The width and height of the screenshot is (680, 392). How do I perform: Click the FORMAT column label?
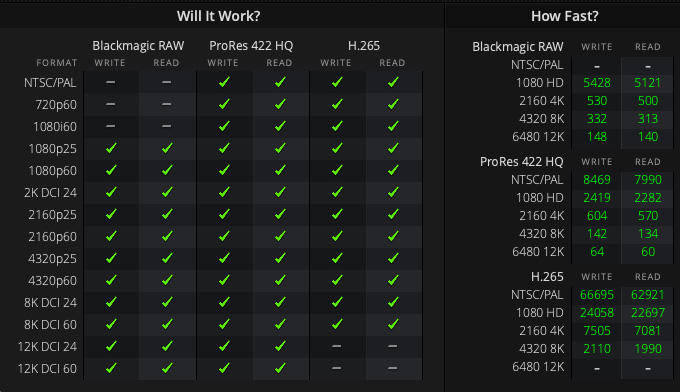click(x=57, y=63)
